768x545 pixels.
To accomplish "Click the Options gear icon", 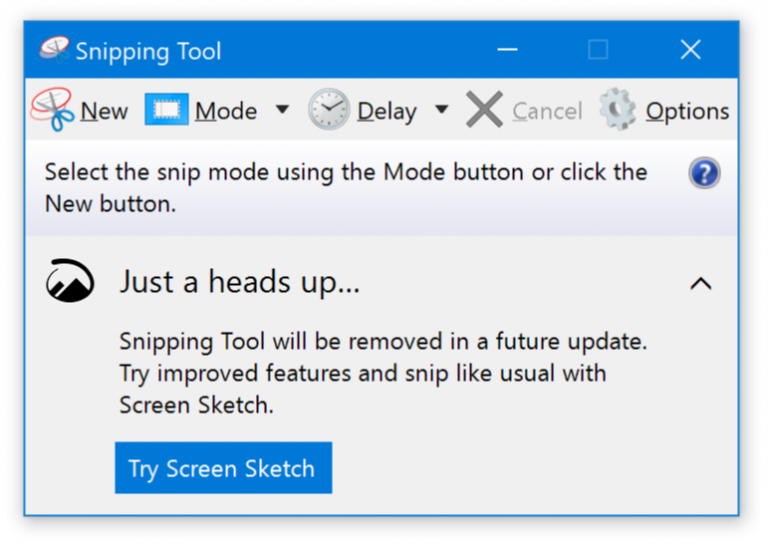I will 618,110.
